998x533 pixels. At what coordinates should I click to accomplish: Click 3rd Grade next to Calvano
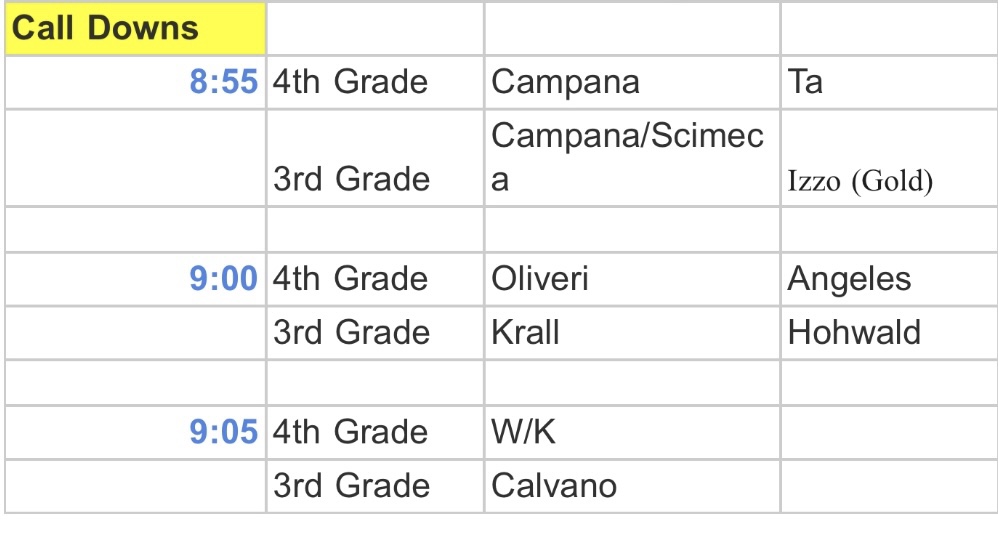351,486
